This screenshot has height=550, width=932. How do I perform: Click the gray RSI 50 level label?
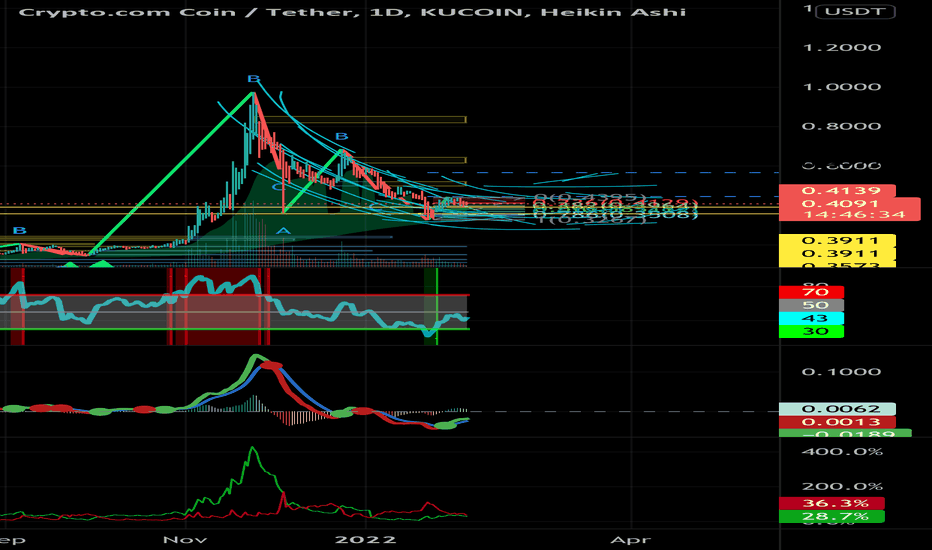point(811,305)
